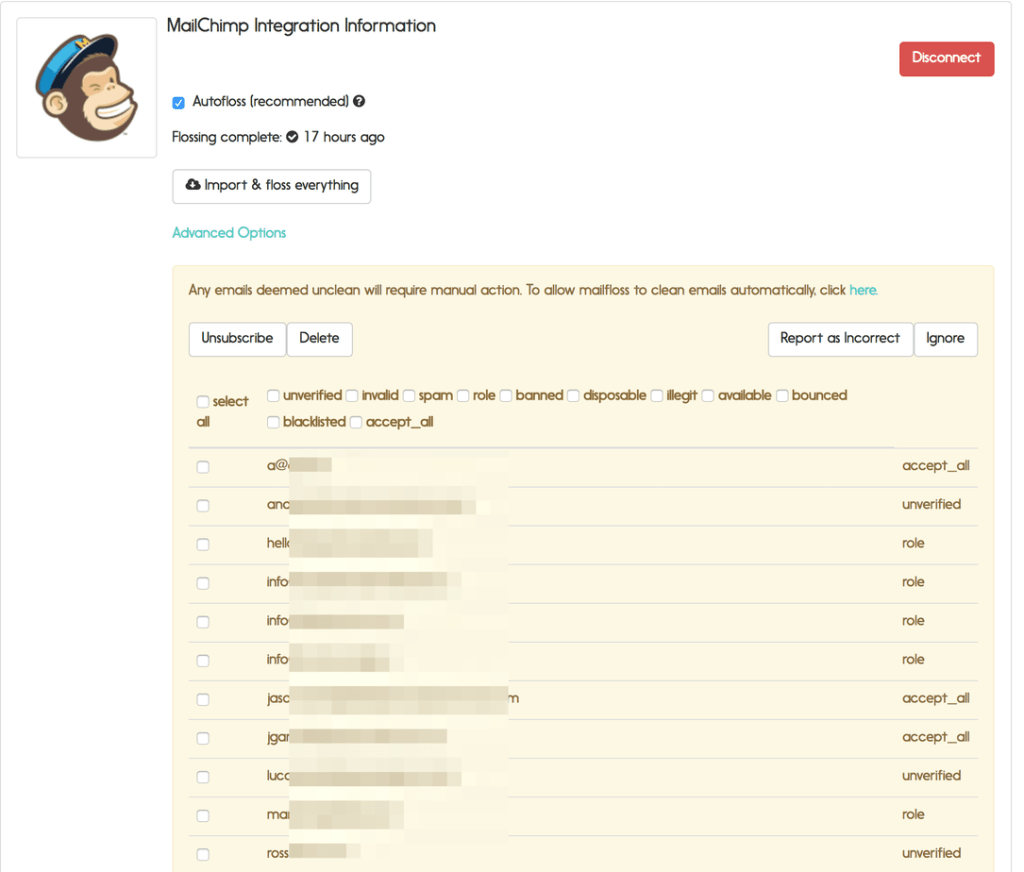Click the MailChimp Integration Information heading
The image size is (1024, 872).
point(301,25)
